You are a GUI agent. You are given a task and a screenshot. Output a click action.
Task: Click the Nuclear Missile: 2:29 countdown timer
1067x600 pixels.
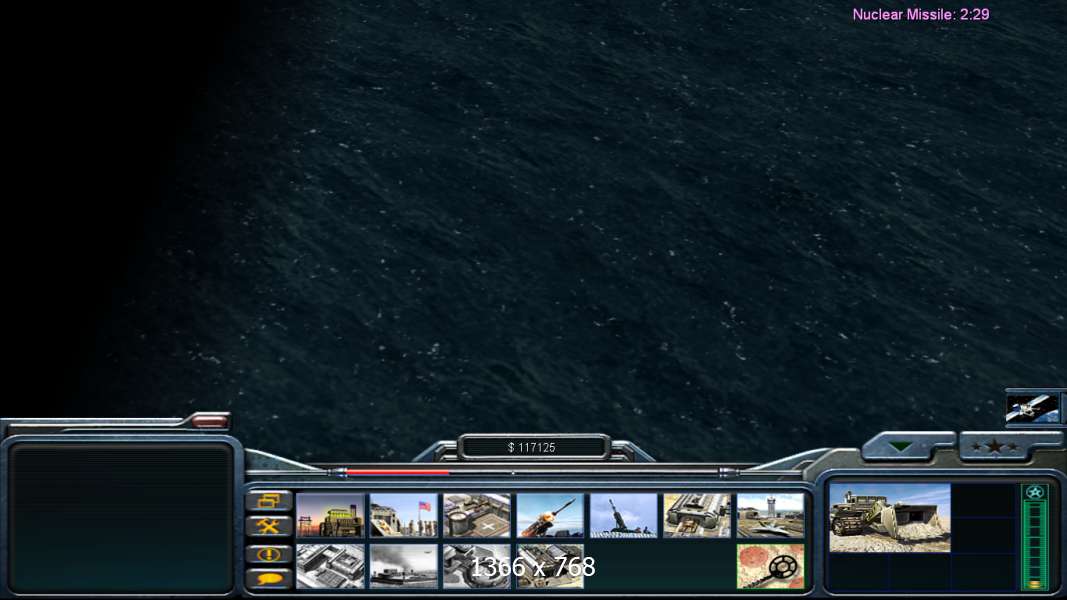[x=921, y=14]
